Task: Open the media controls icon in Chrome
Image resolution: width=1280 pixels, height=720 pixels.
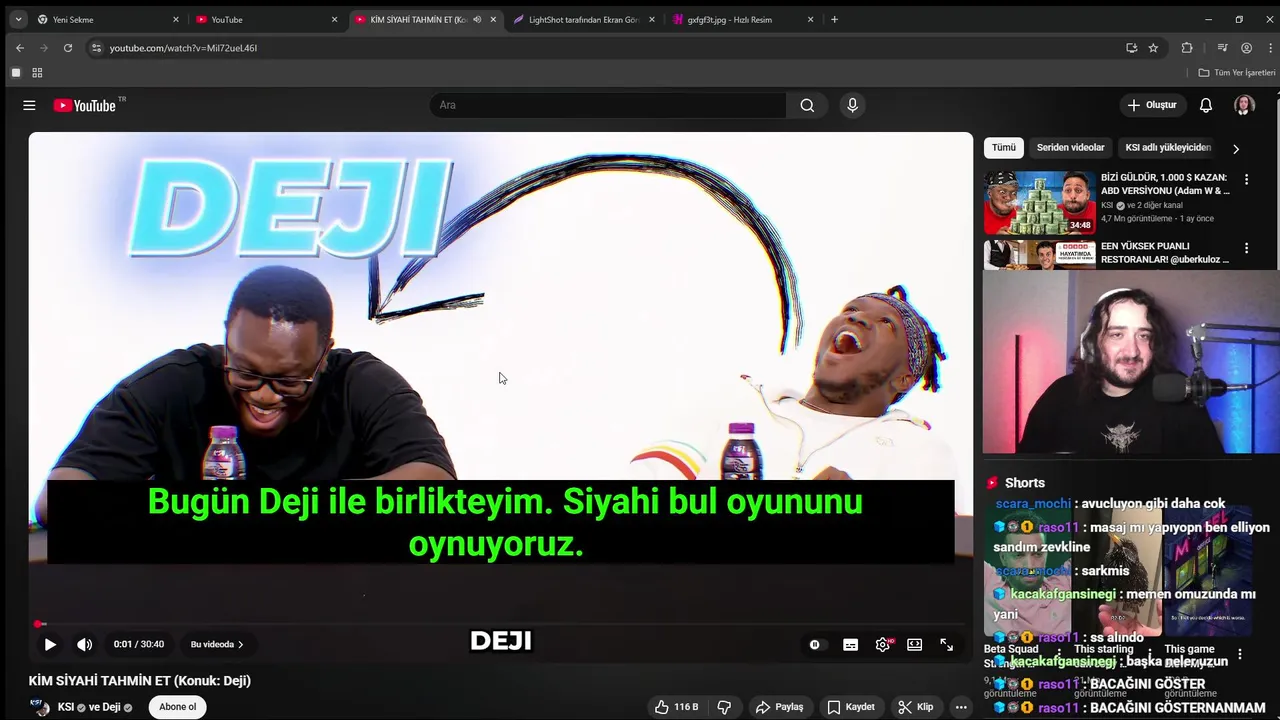Action: (x=1222, y=48)
